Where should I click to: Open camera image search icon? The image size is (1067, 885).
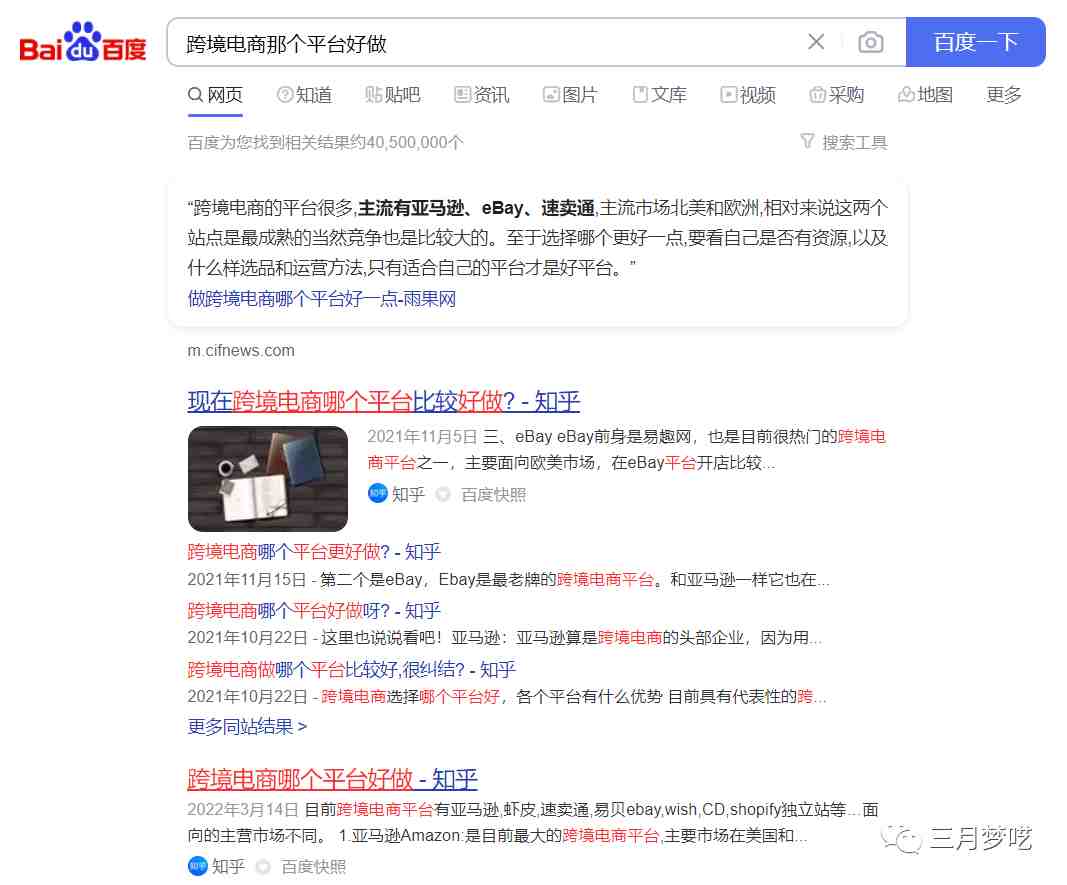tap(870, 42)
